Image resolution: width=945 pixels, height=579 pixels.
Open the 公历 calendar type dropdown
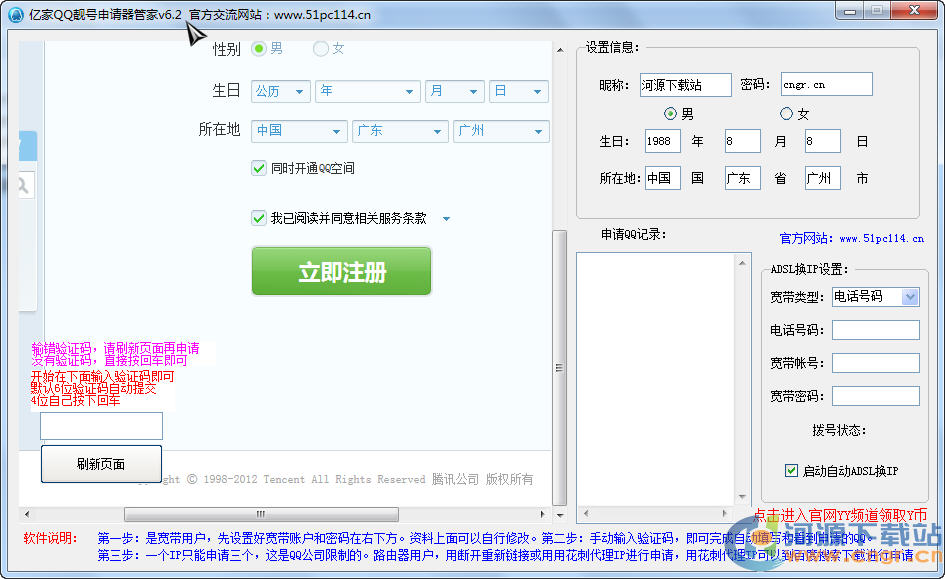[281, 91]
